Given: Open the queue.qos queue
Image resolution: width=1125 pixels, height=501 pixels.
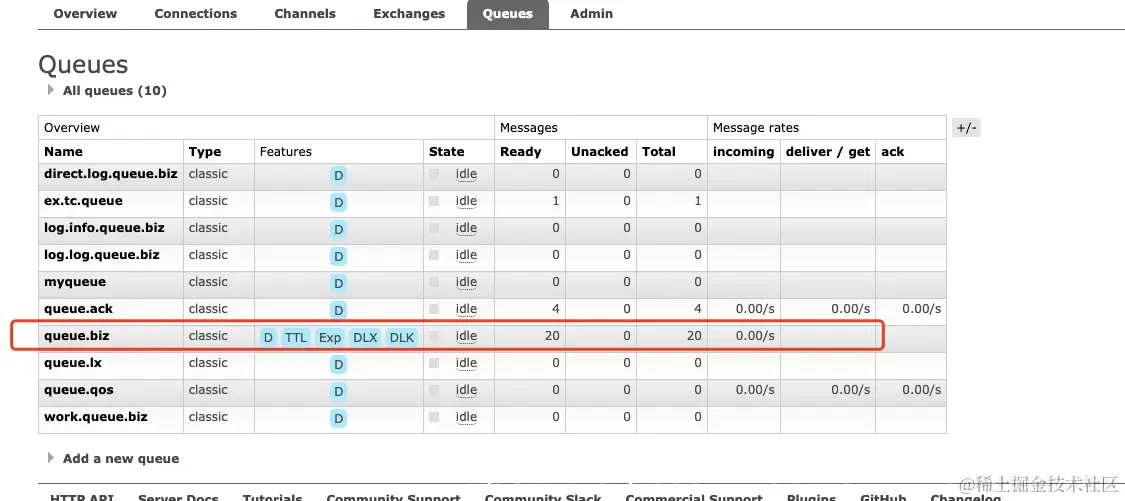Looking at the screenshot, I should [x=78, y=390].
